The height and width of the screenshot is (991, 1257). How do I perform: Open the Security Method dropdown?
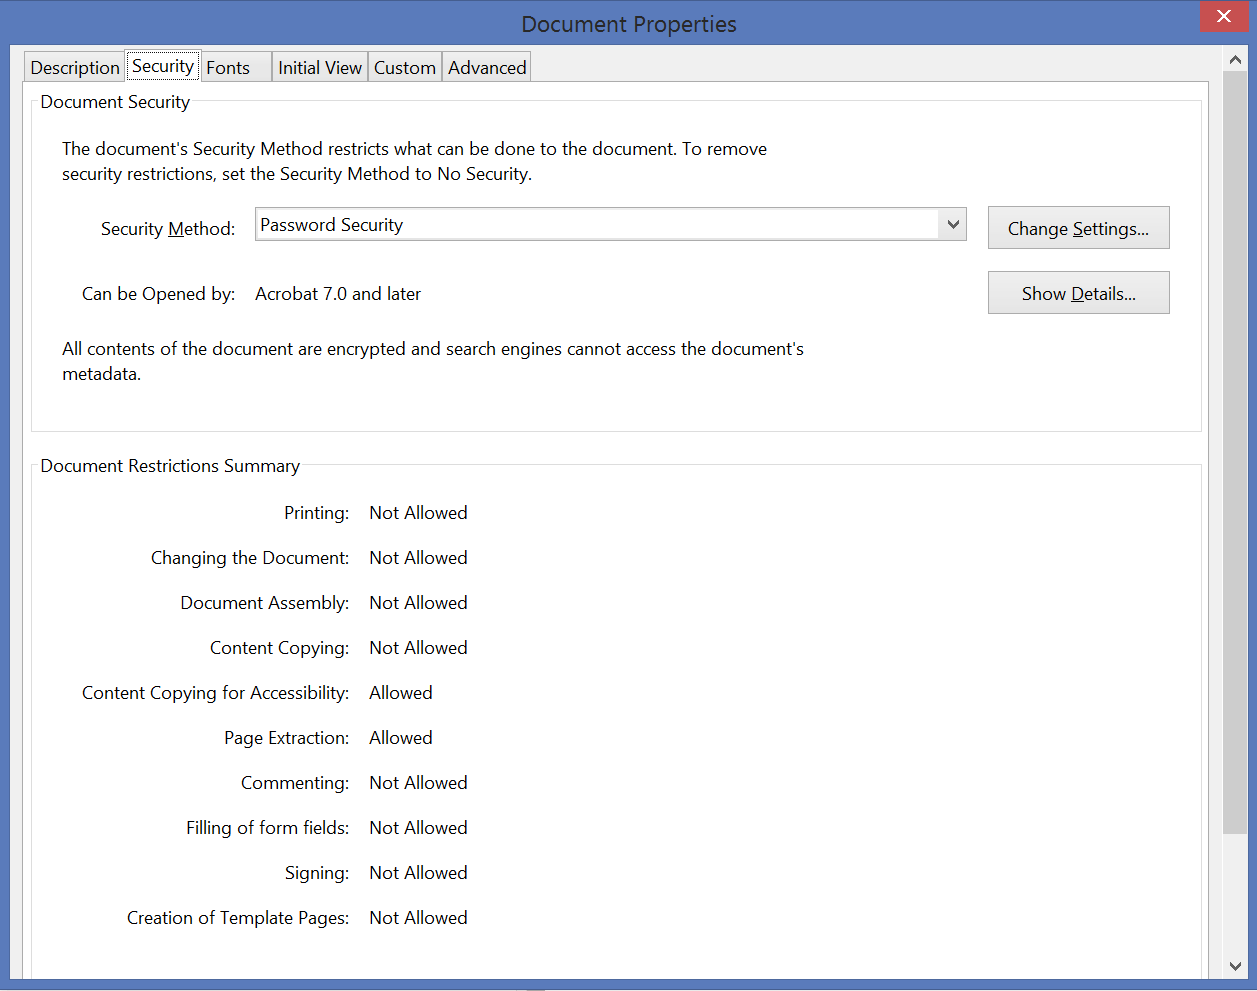point(610,224)
